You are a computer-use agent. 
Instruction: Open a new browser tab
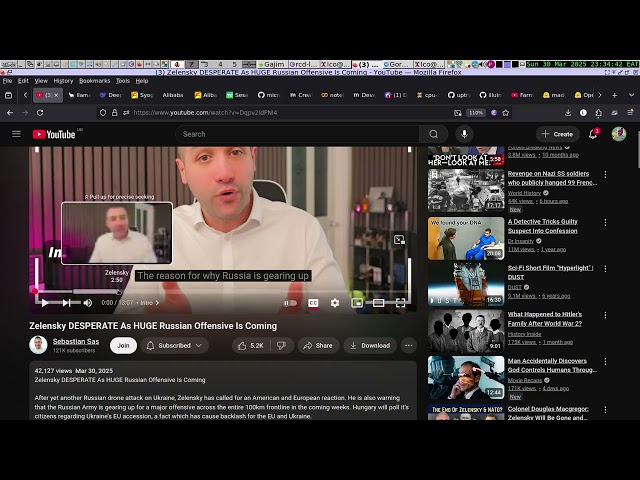click(614, 95)
